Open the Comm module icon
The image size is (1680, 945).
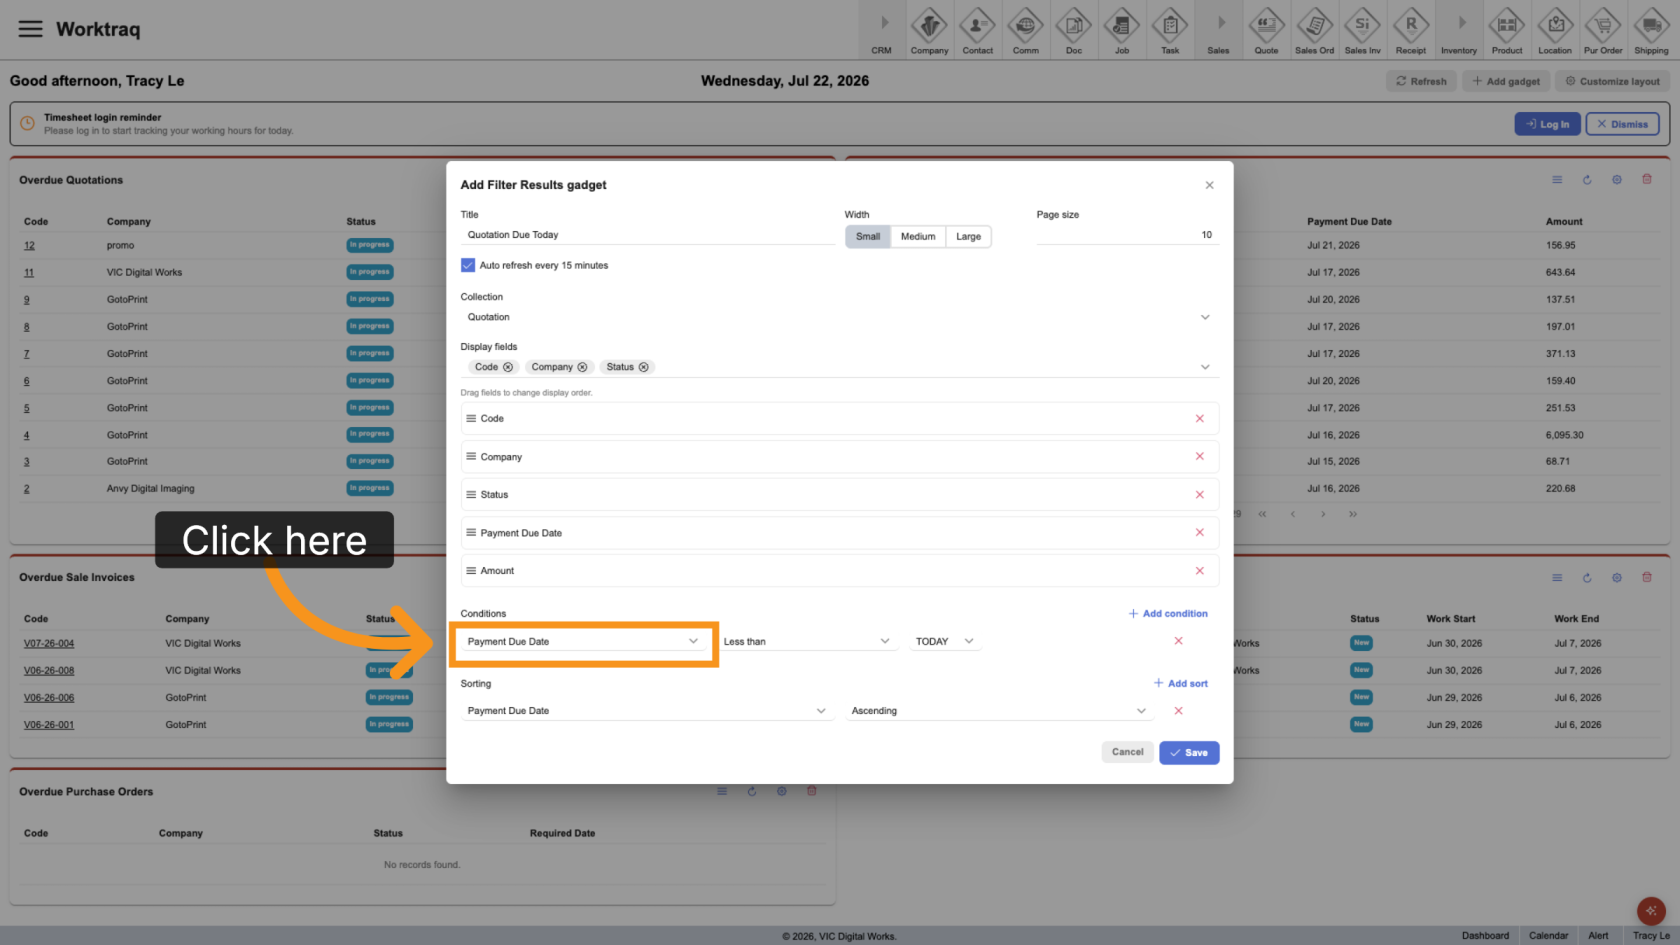(x=1025, y=30)
